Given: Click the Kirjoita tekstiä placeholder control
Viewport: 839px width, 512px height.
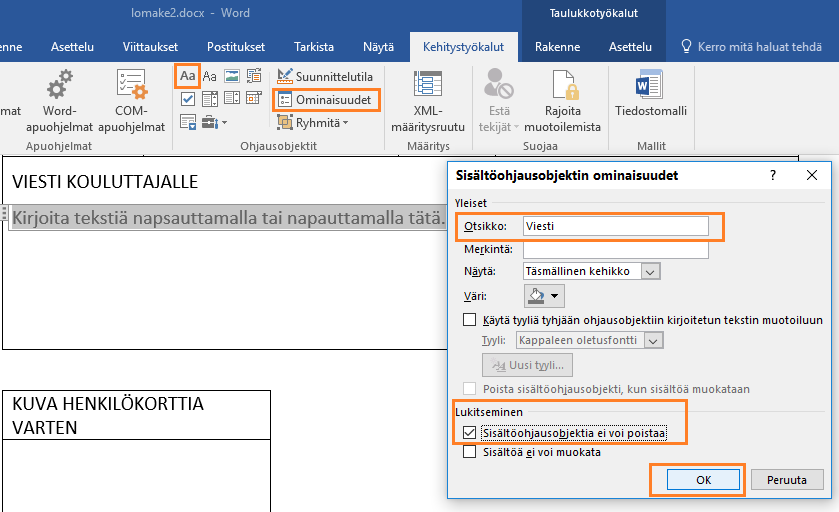Looking at the screenshot, I should (x=228, y=218).
